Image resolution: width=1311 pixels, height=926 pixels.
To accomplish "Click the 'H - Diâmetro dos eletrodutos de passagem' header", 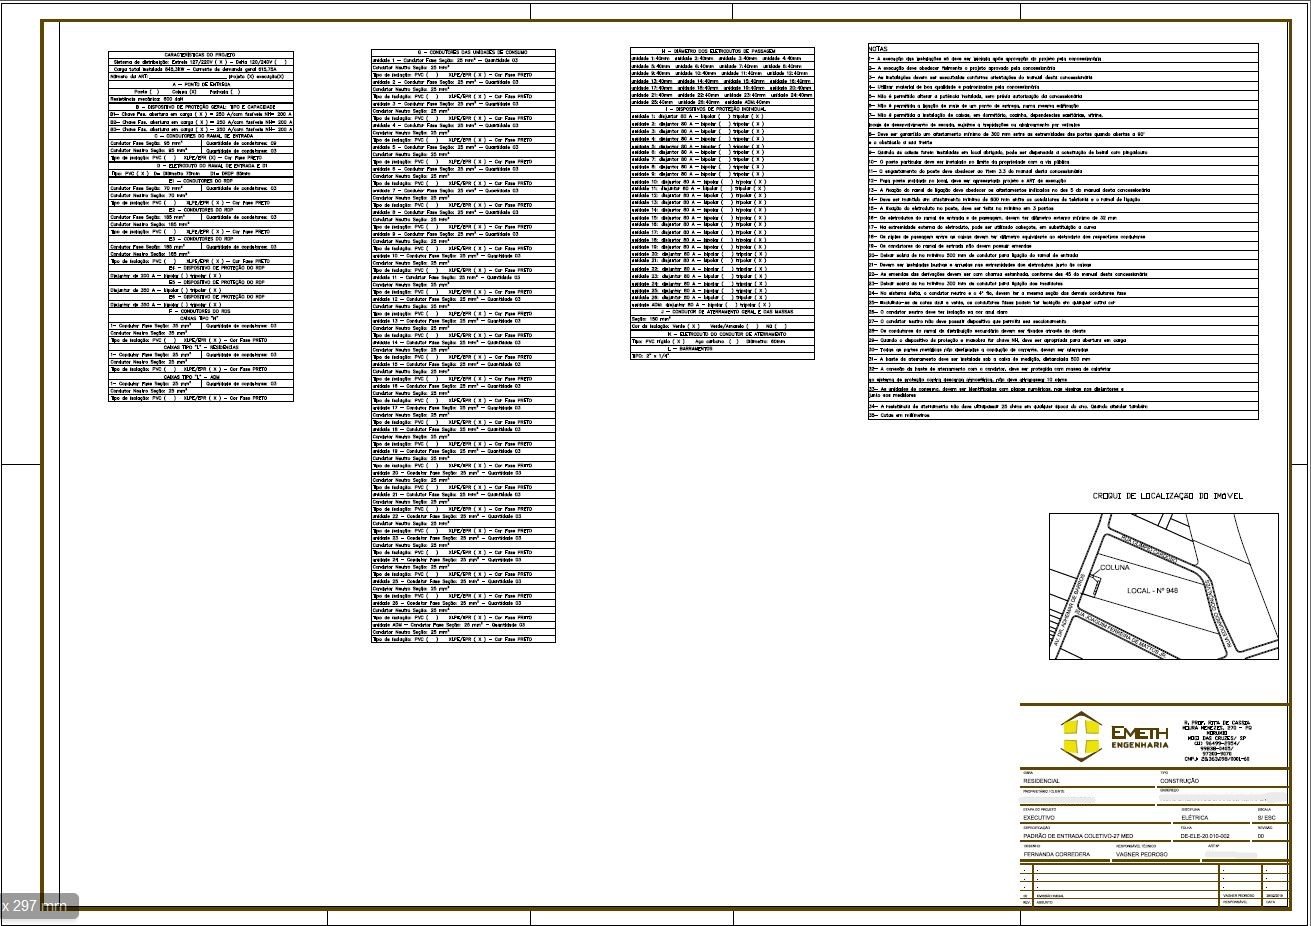I will click(722, 51).
